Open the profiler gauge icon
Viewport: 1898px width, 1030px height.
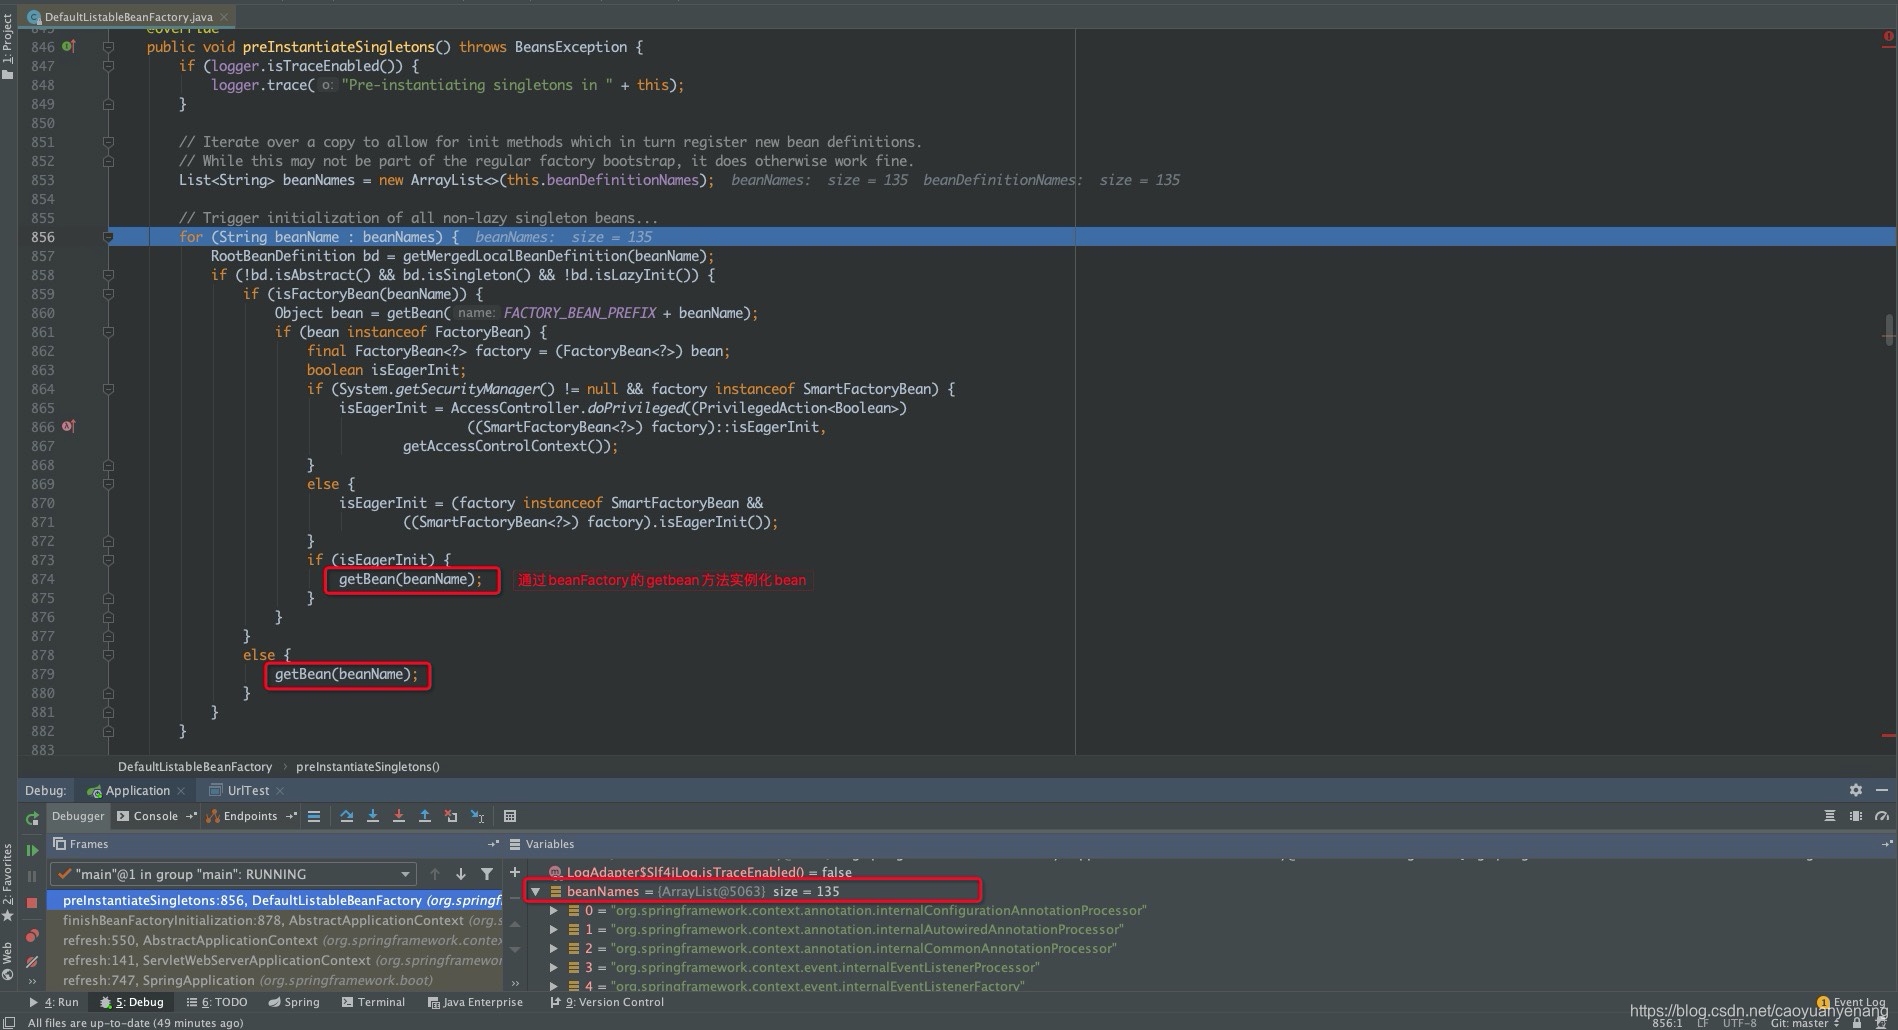pos(1882,816)
